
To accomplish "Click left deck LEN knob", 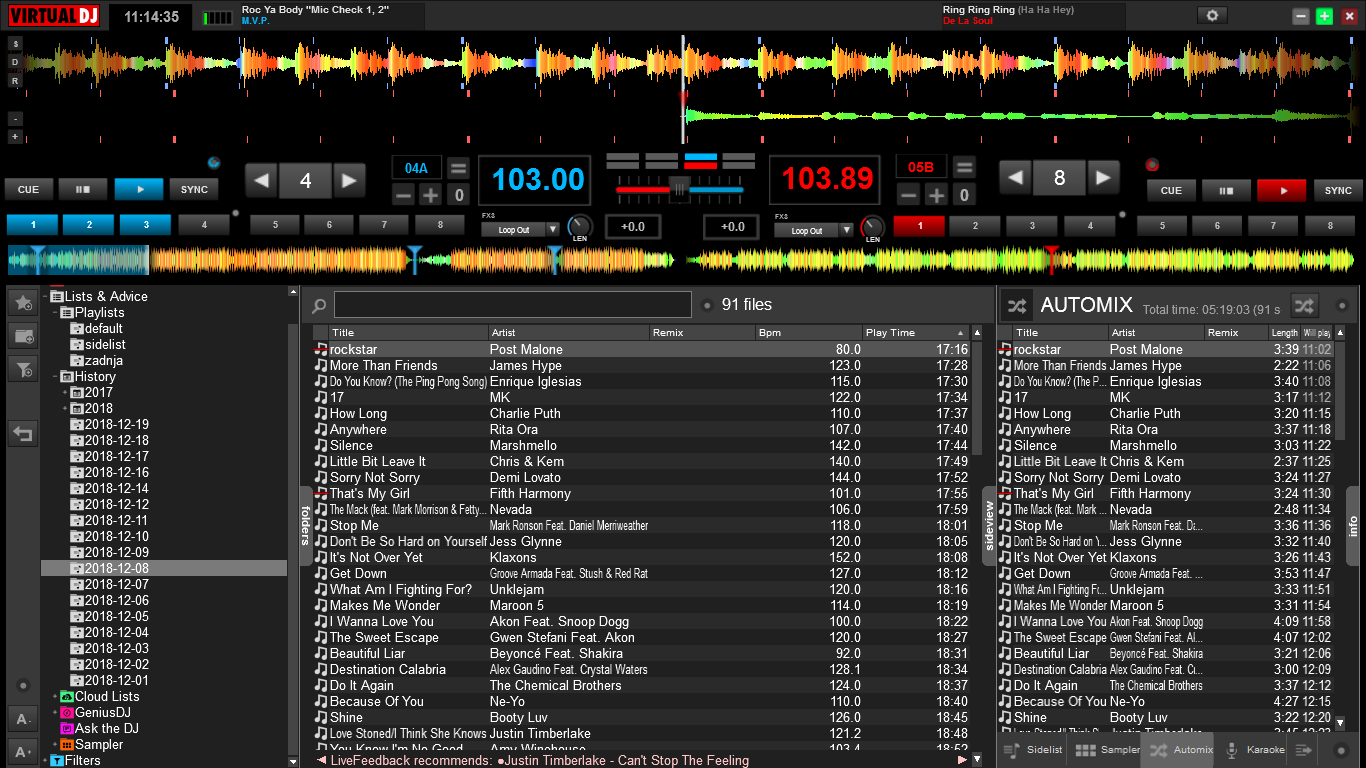I will click(580, 228).
